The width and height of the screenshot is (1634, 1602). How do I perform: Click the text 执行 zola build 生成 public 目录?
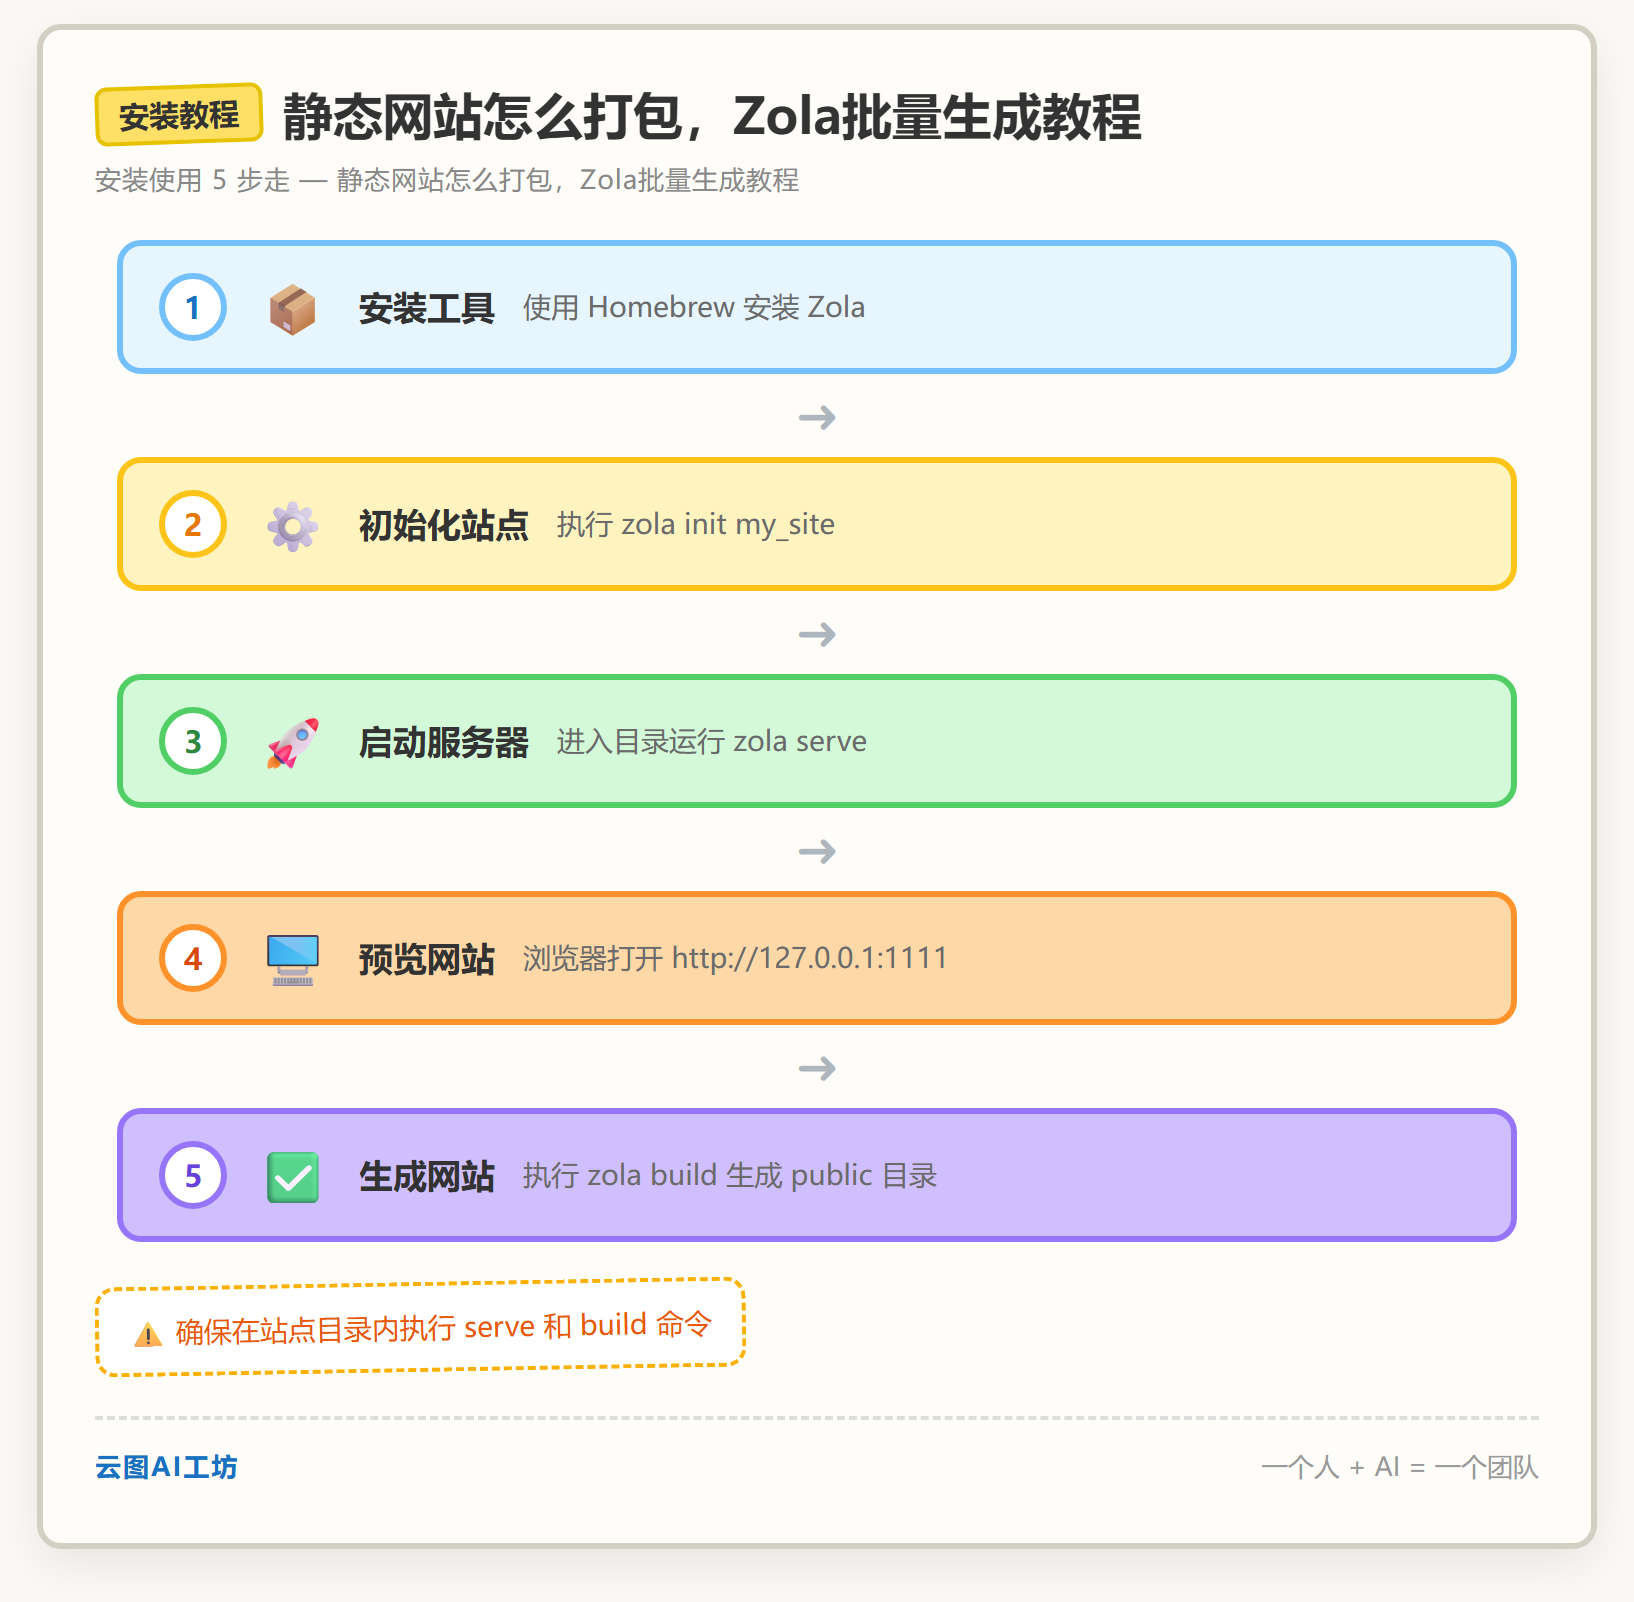(730, 1175)
